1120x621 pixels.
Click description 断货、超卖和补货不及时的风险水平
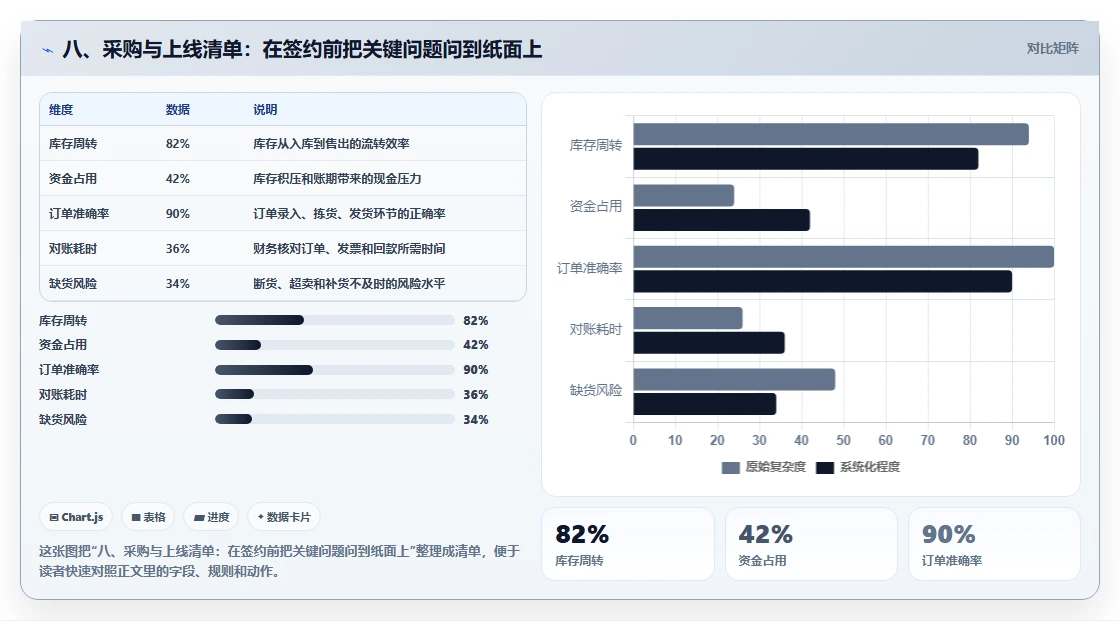click(x=349, y=284)
